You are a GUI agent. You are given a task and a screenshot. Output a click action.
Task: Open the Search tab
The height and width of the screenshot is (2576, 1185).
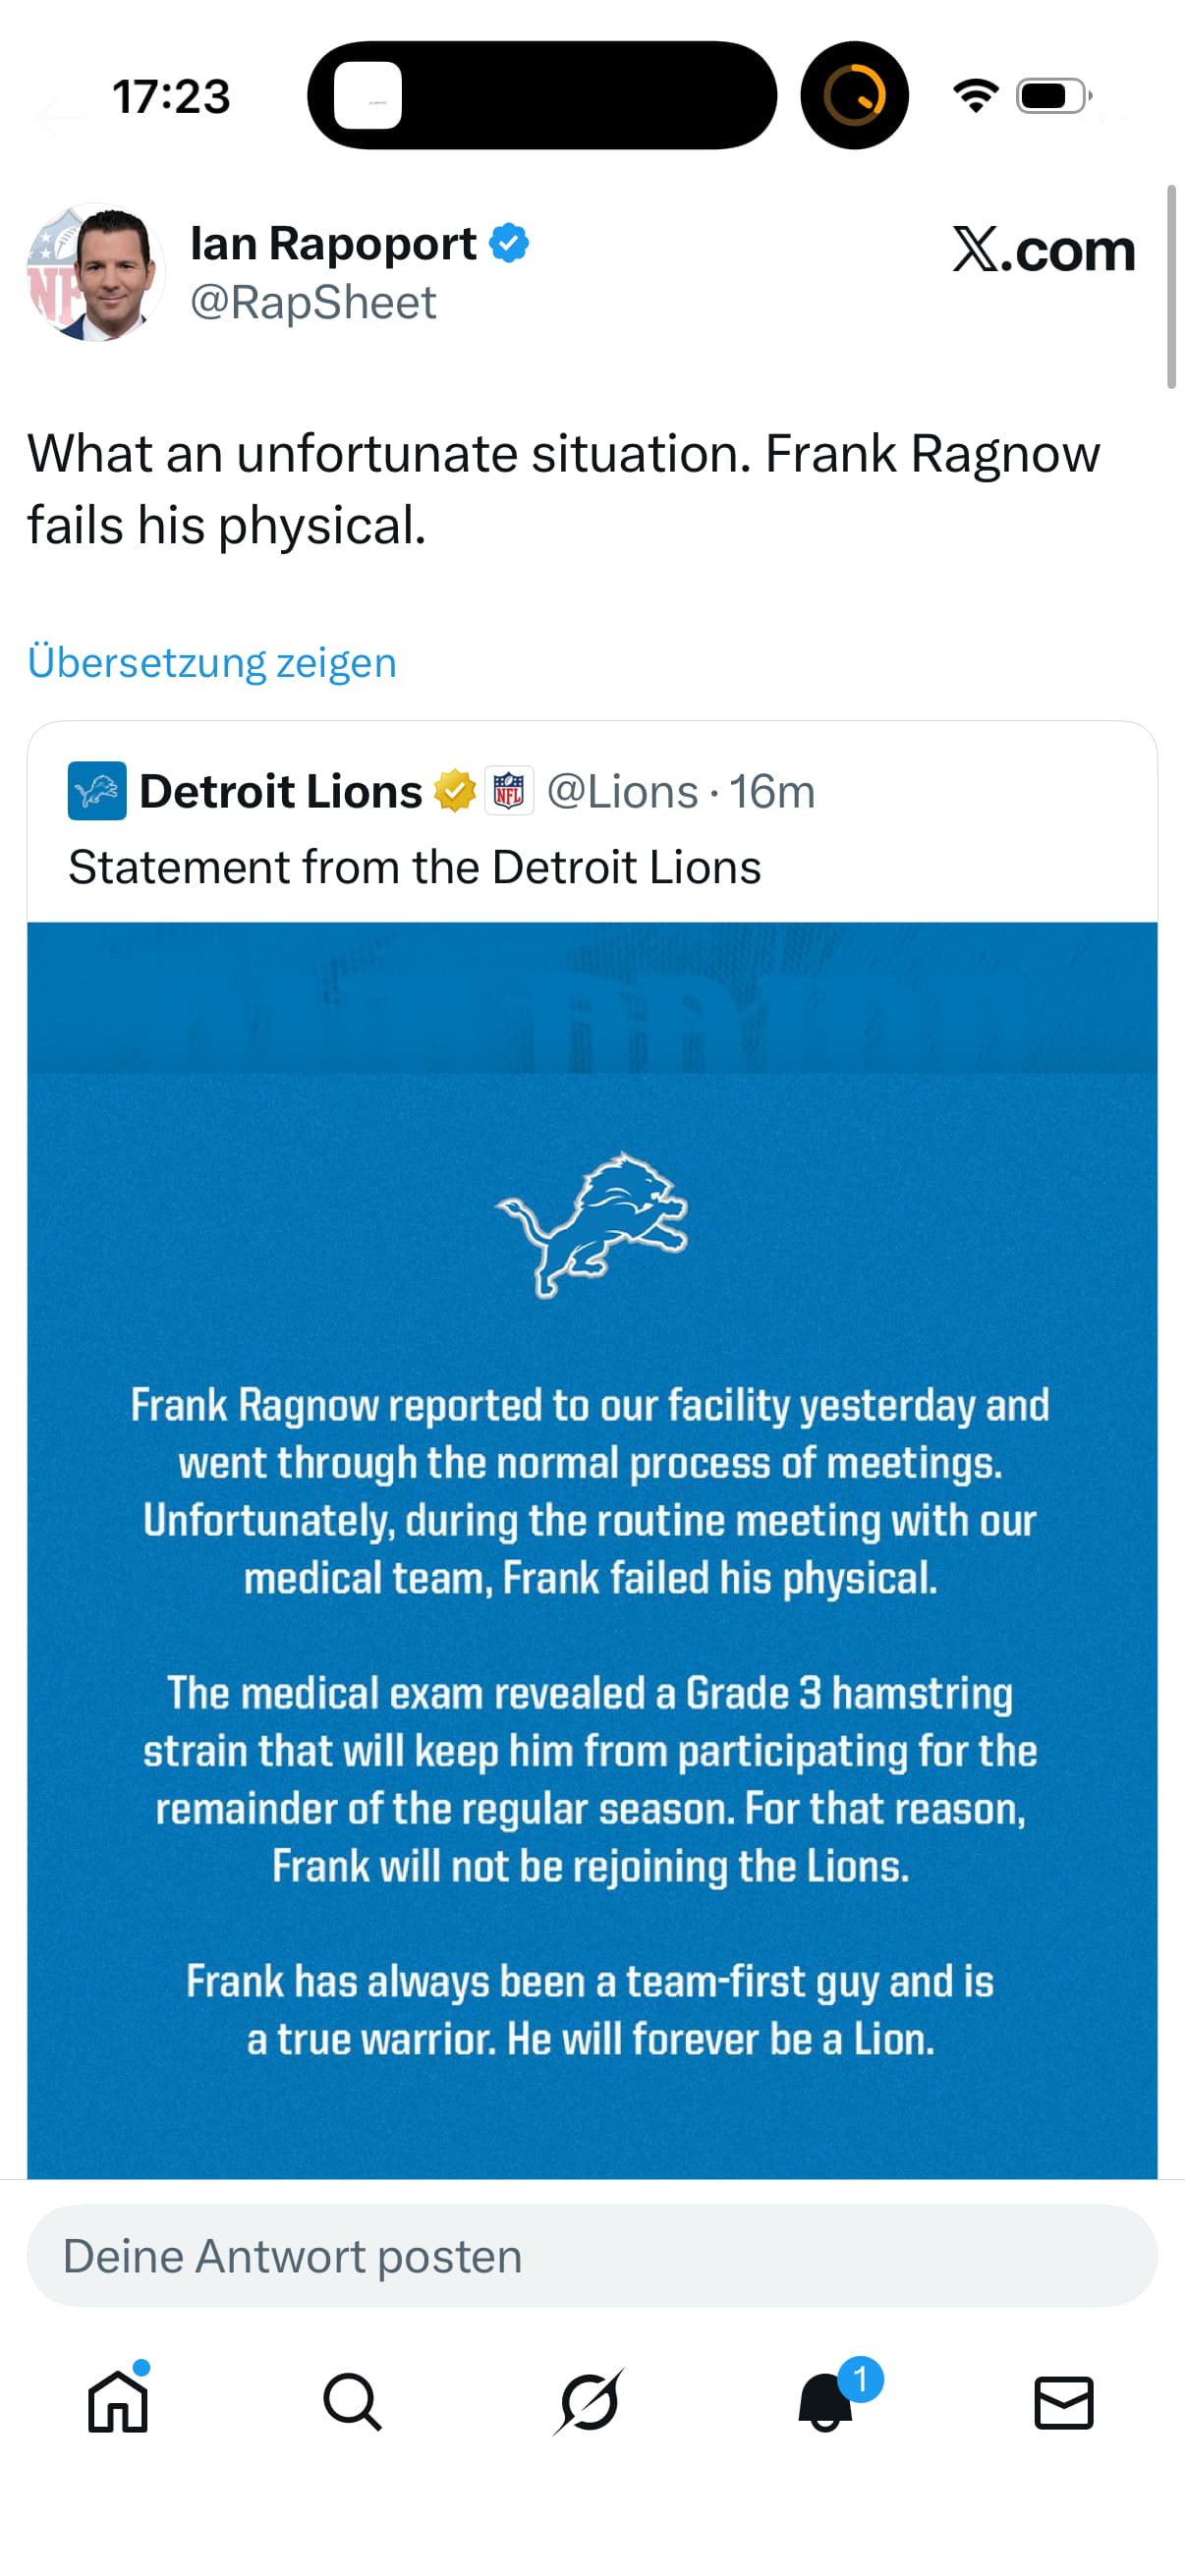[x=352, y=2402]
